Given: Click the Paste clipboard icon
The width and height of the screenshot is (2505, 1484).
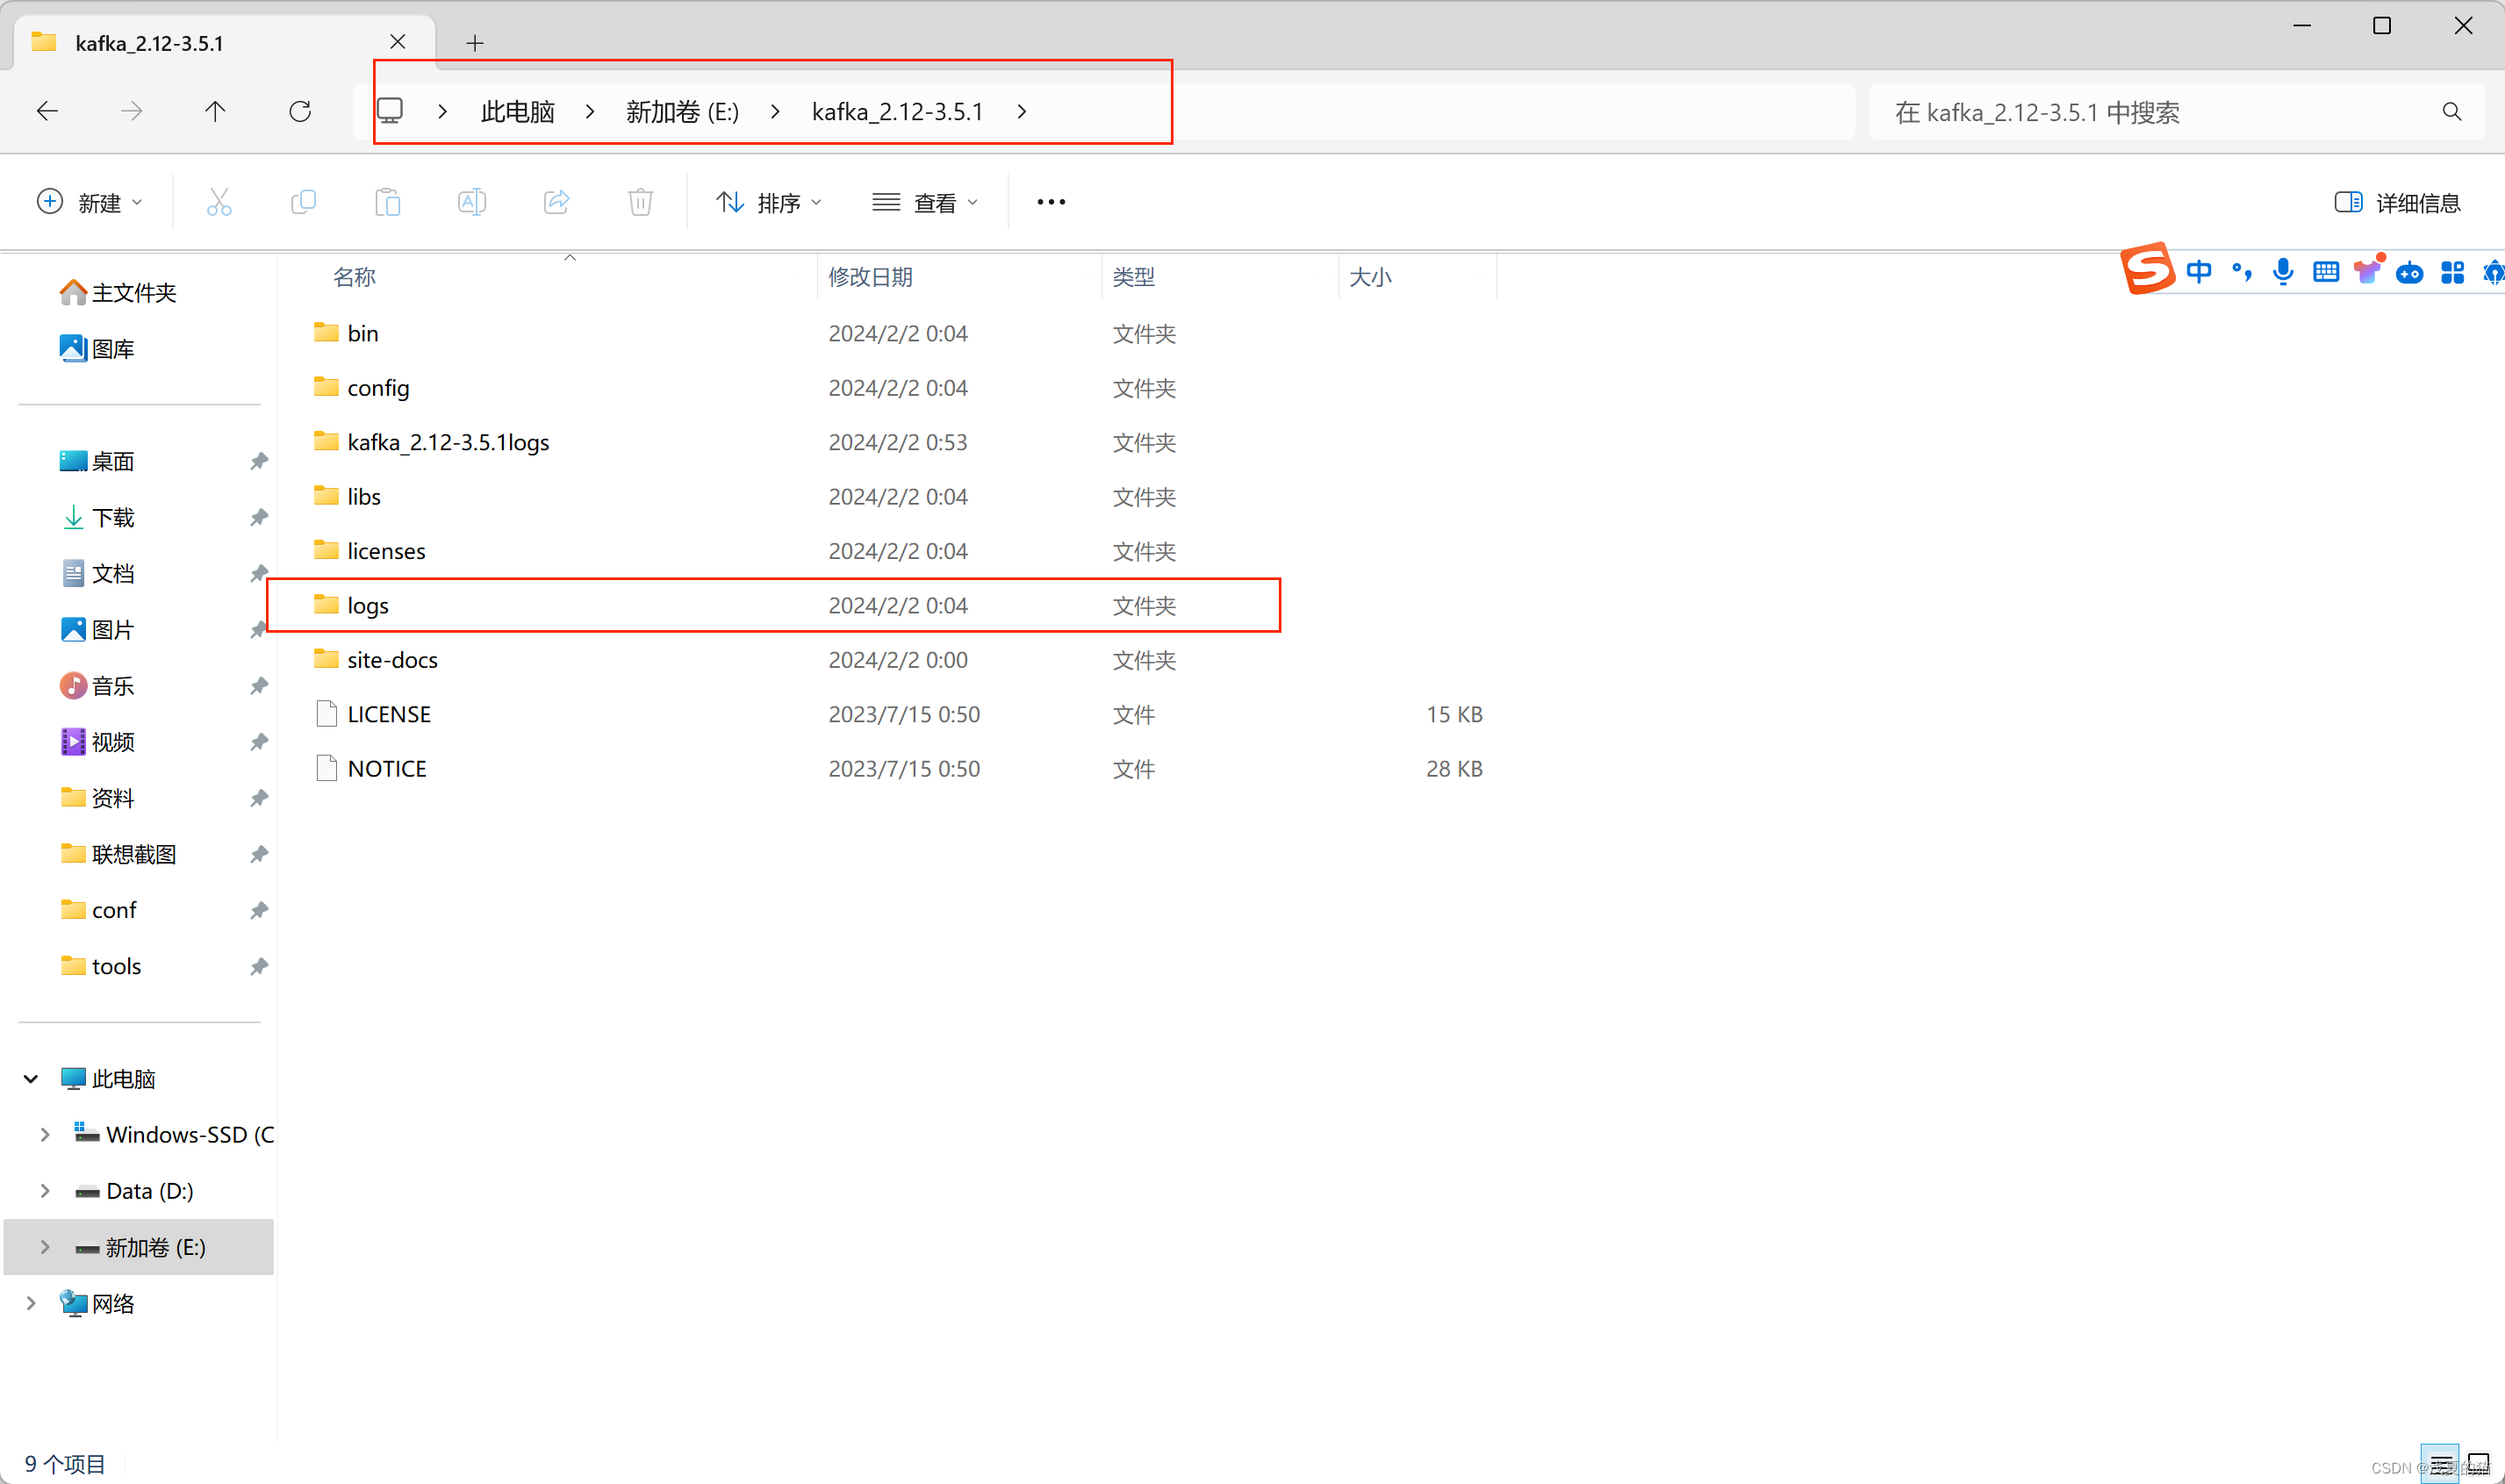Looking at the screenshot, I should (x=387, y=203).
